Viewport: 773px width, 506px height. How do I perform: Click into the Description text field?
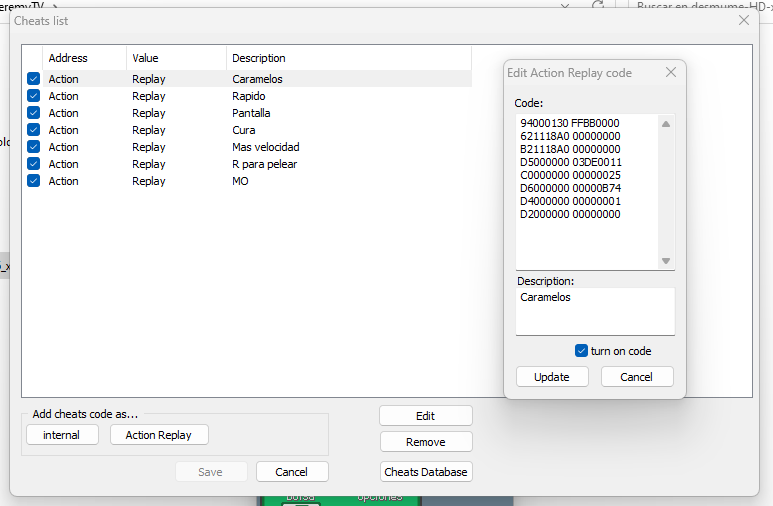pos(595,312)
